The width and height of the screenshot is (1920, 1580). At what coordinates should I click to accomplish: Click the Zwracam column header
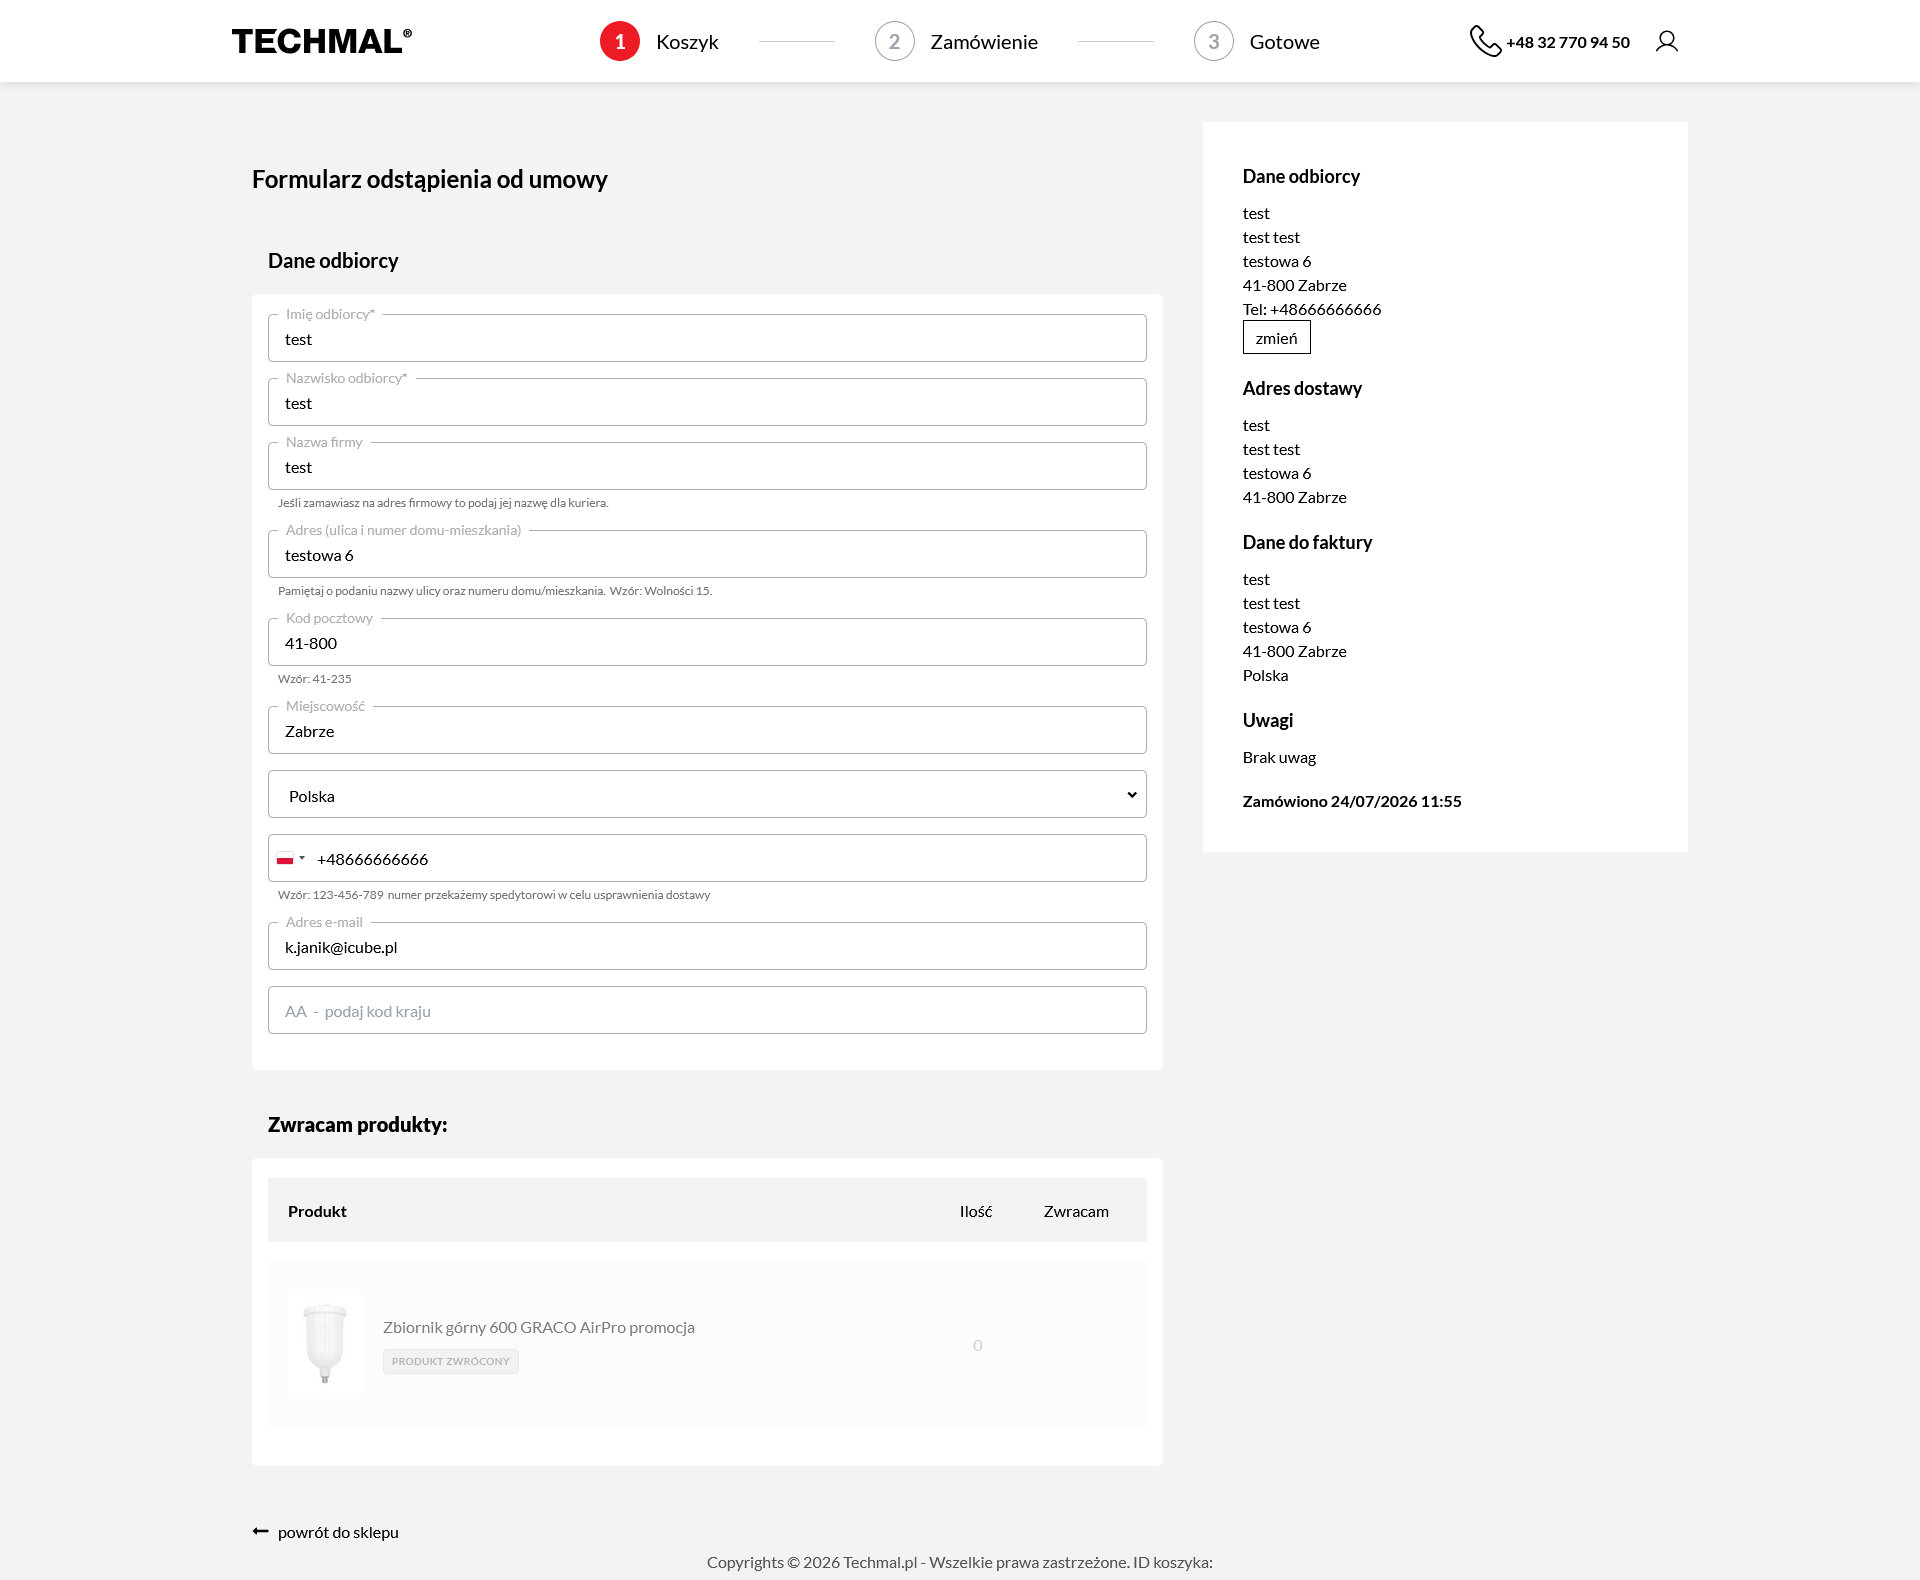point(1076,1211)
